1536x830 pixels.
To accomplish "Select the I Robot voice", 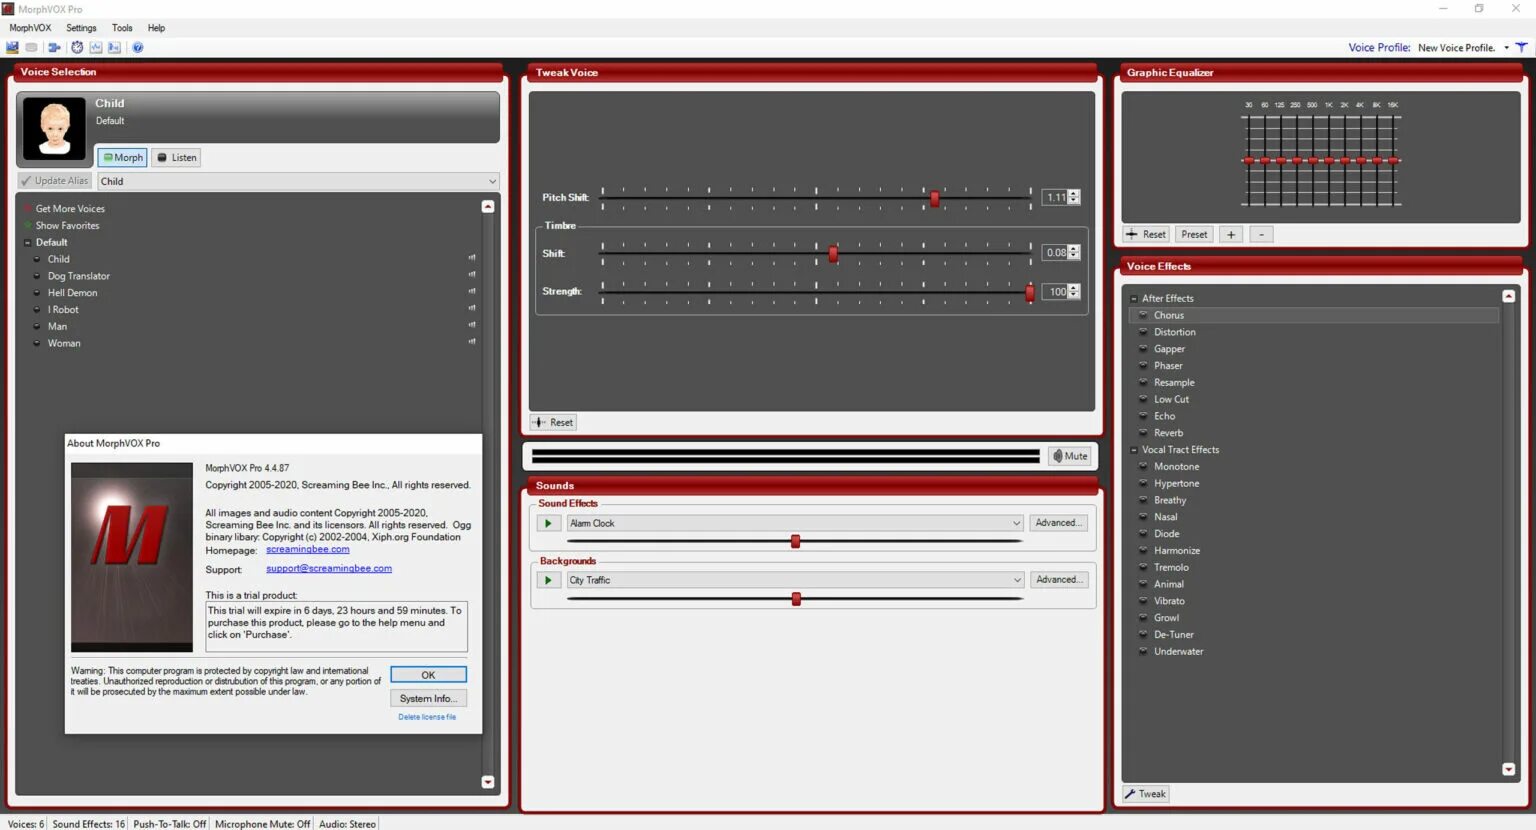I will tap(63, 310).
